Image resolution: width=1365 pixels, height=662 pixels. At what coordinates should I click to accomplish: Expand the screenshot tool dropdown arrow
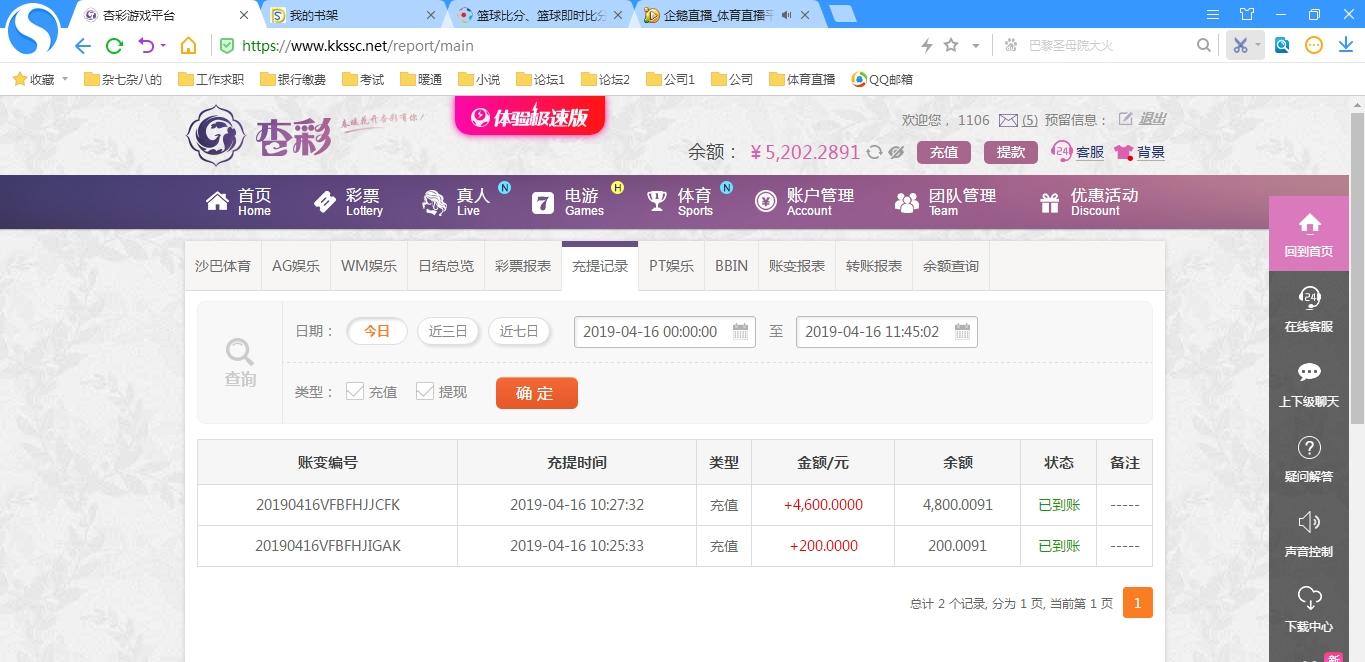coord(1258,46)
